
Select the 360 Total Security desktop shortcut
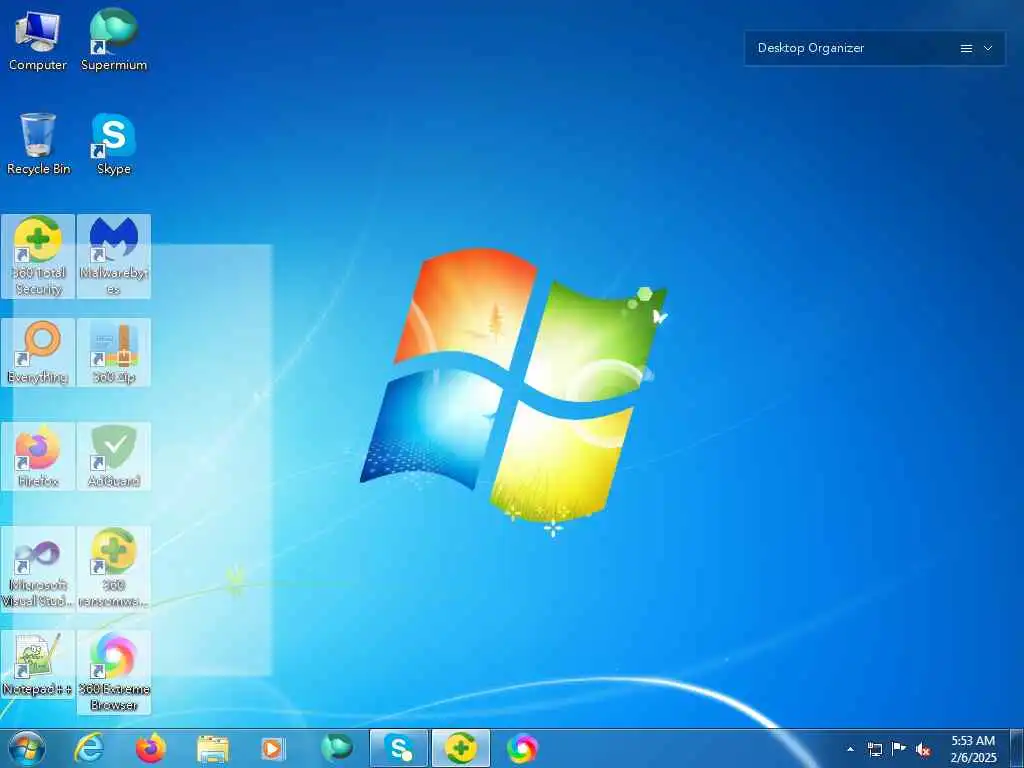pyautogui.click(x=38, y=256)
